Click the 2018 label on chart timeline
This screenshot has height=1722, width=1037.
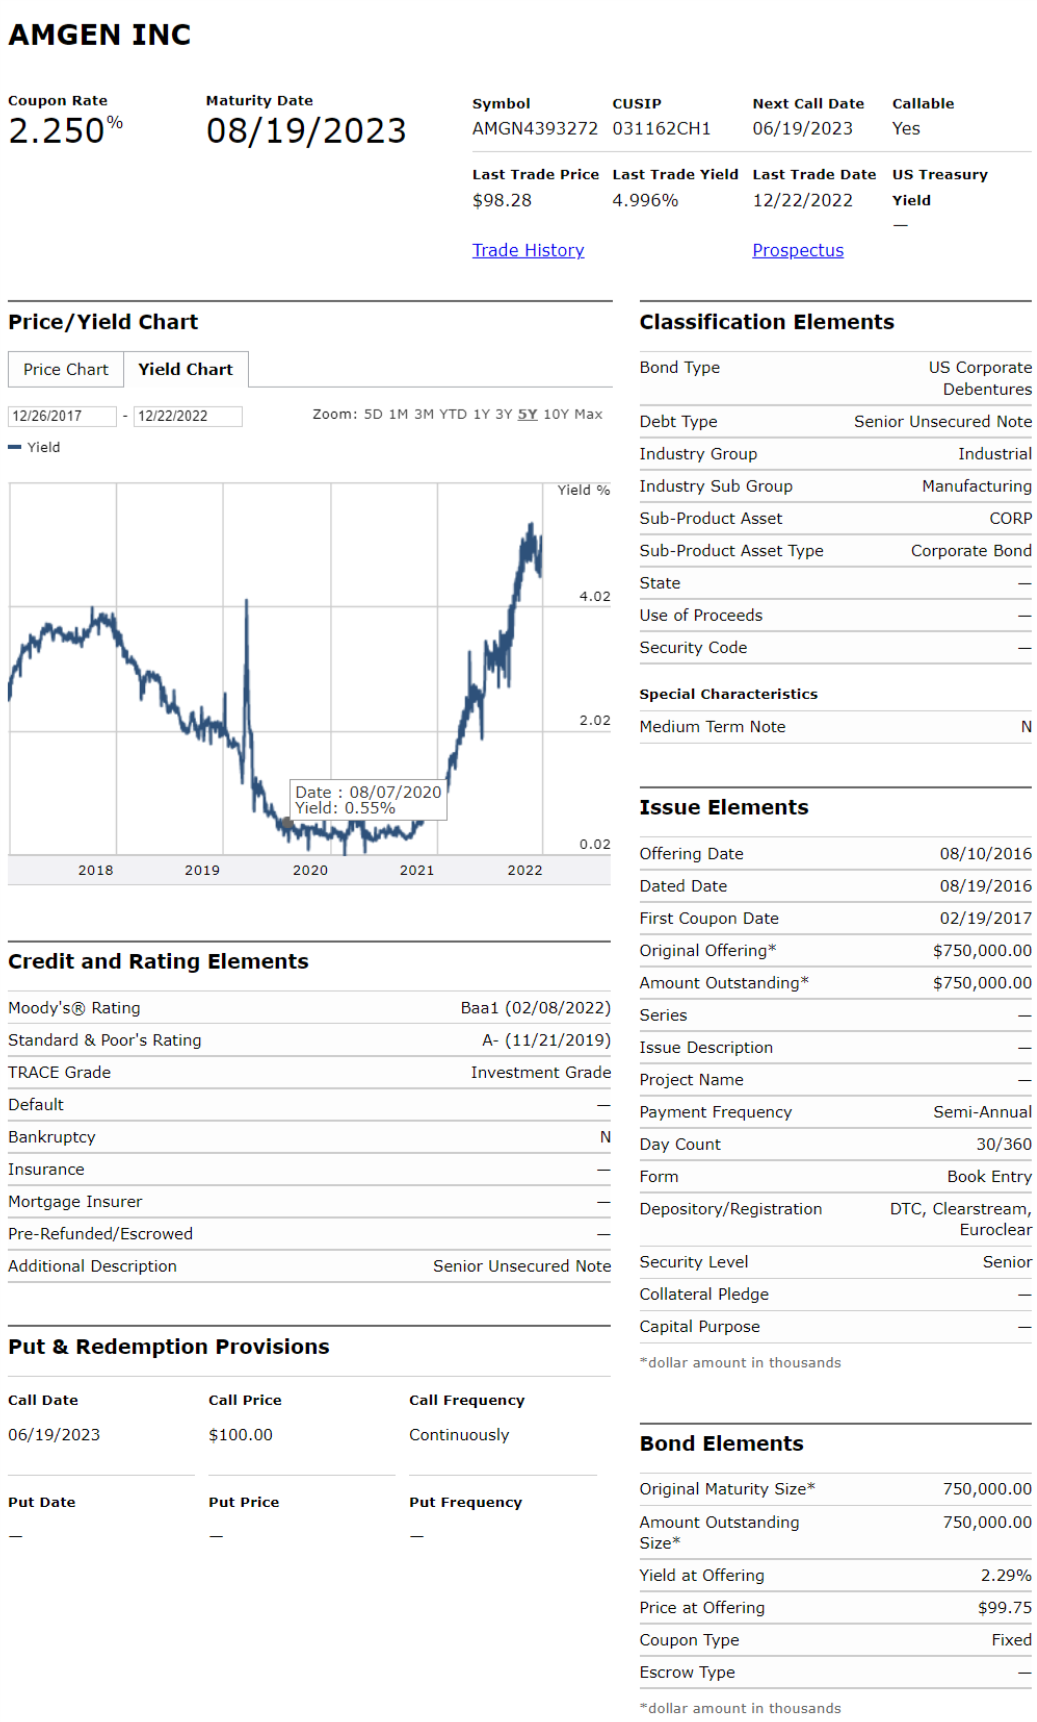click(96, 870)
